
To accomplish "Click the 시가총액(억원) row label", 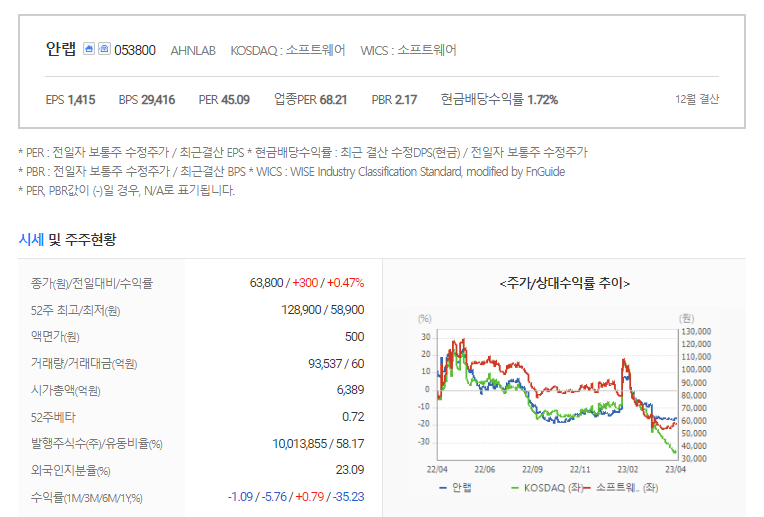I will 65,390.
